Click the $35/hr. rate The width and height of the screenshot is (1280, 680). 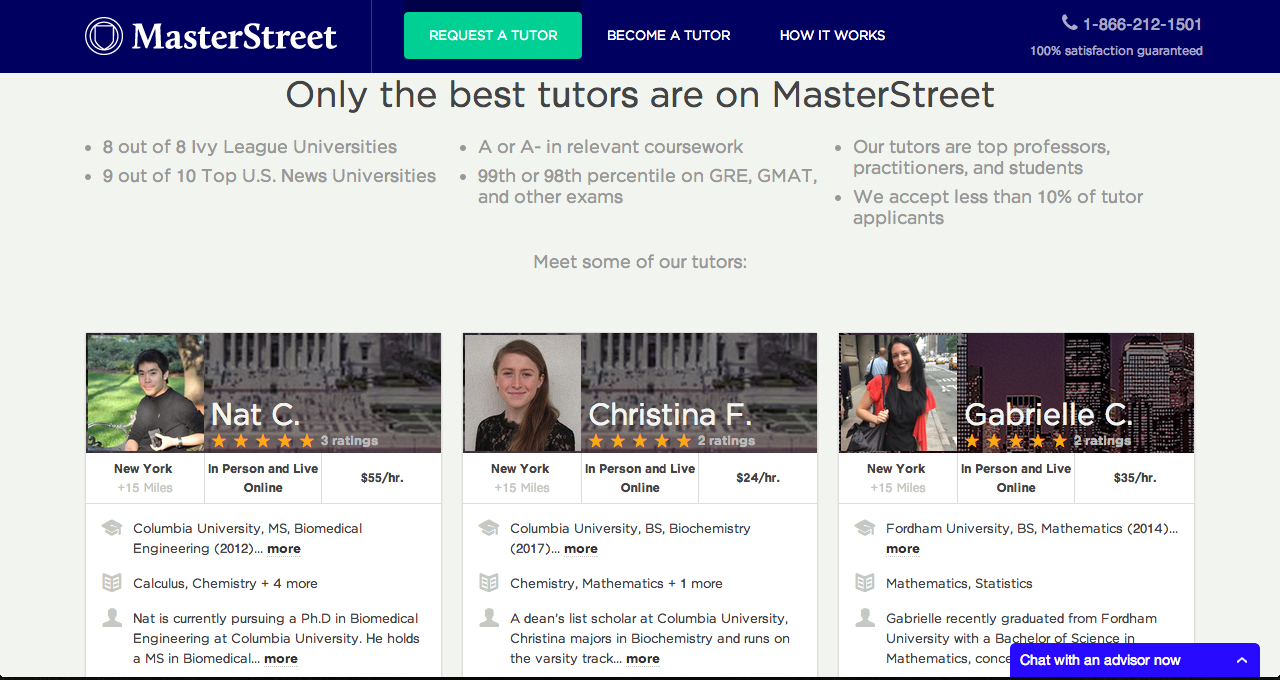[1135, 478]
